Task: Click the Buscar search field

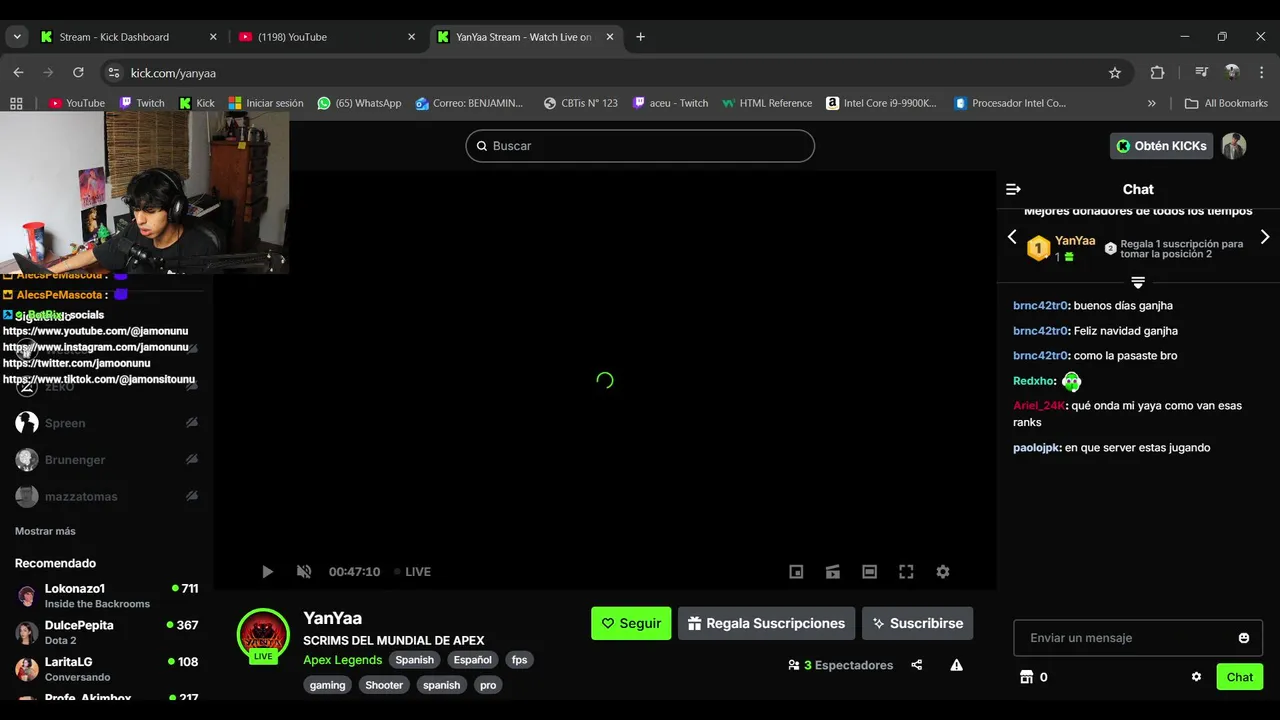Action: point(640,146)
